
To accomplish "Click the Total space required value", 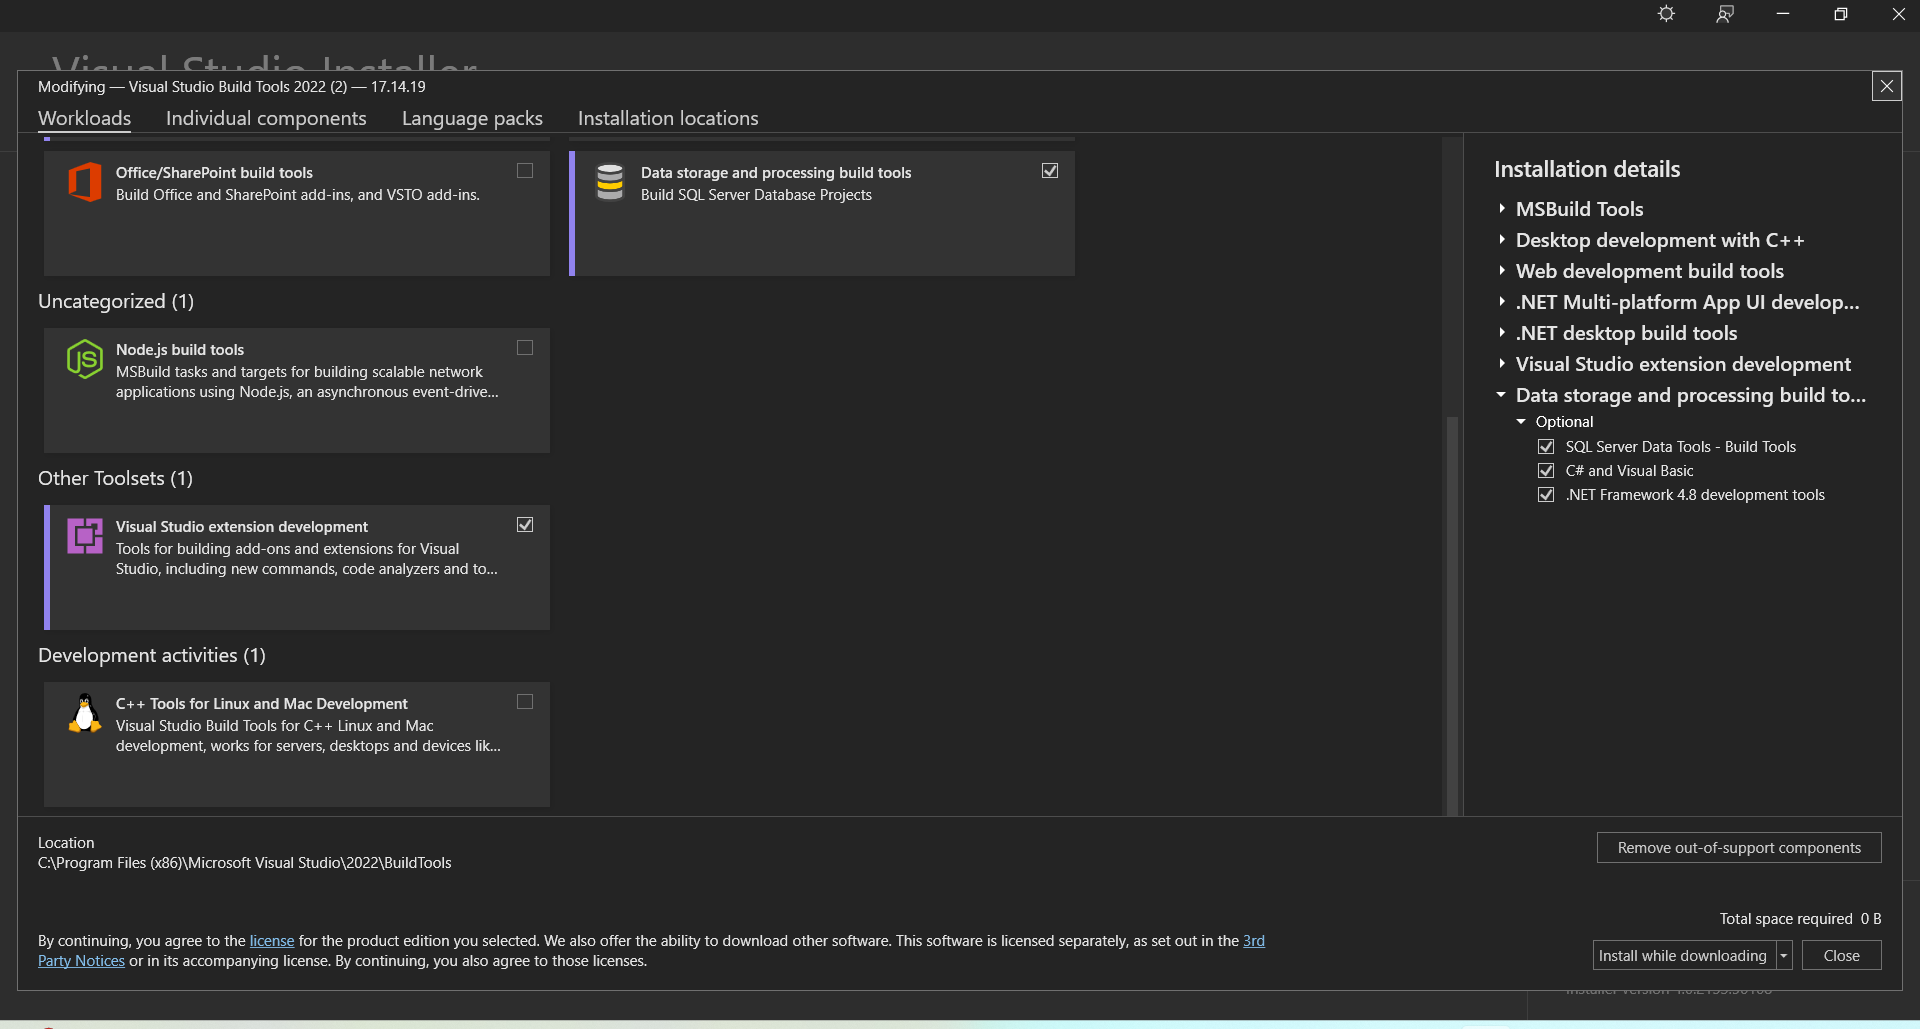I will (1871, 919).
